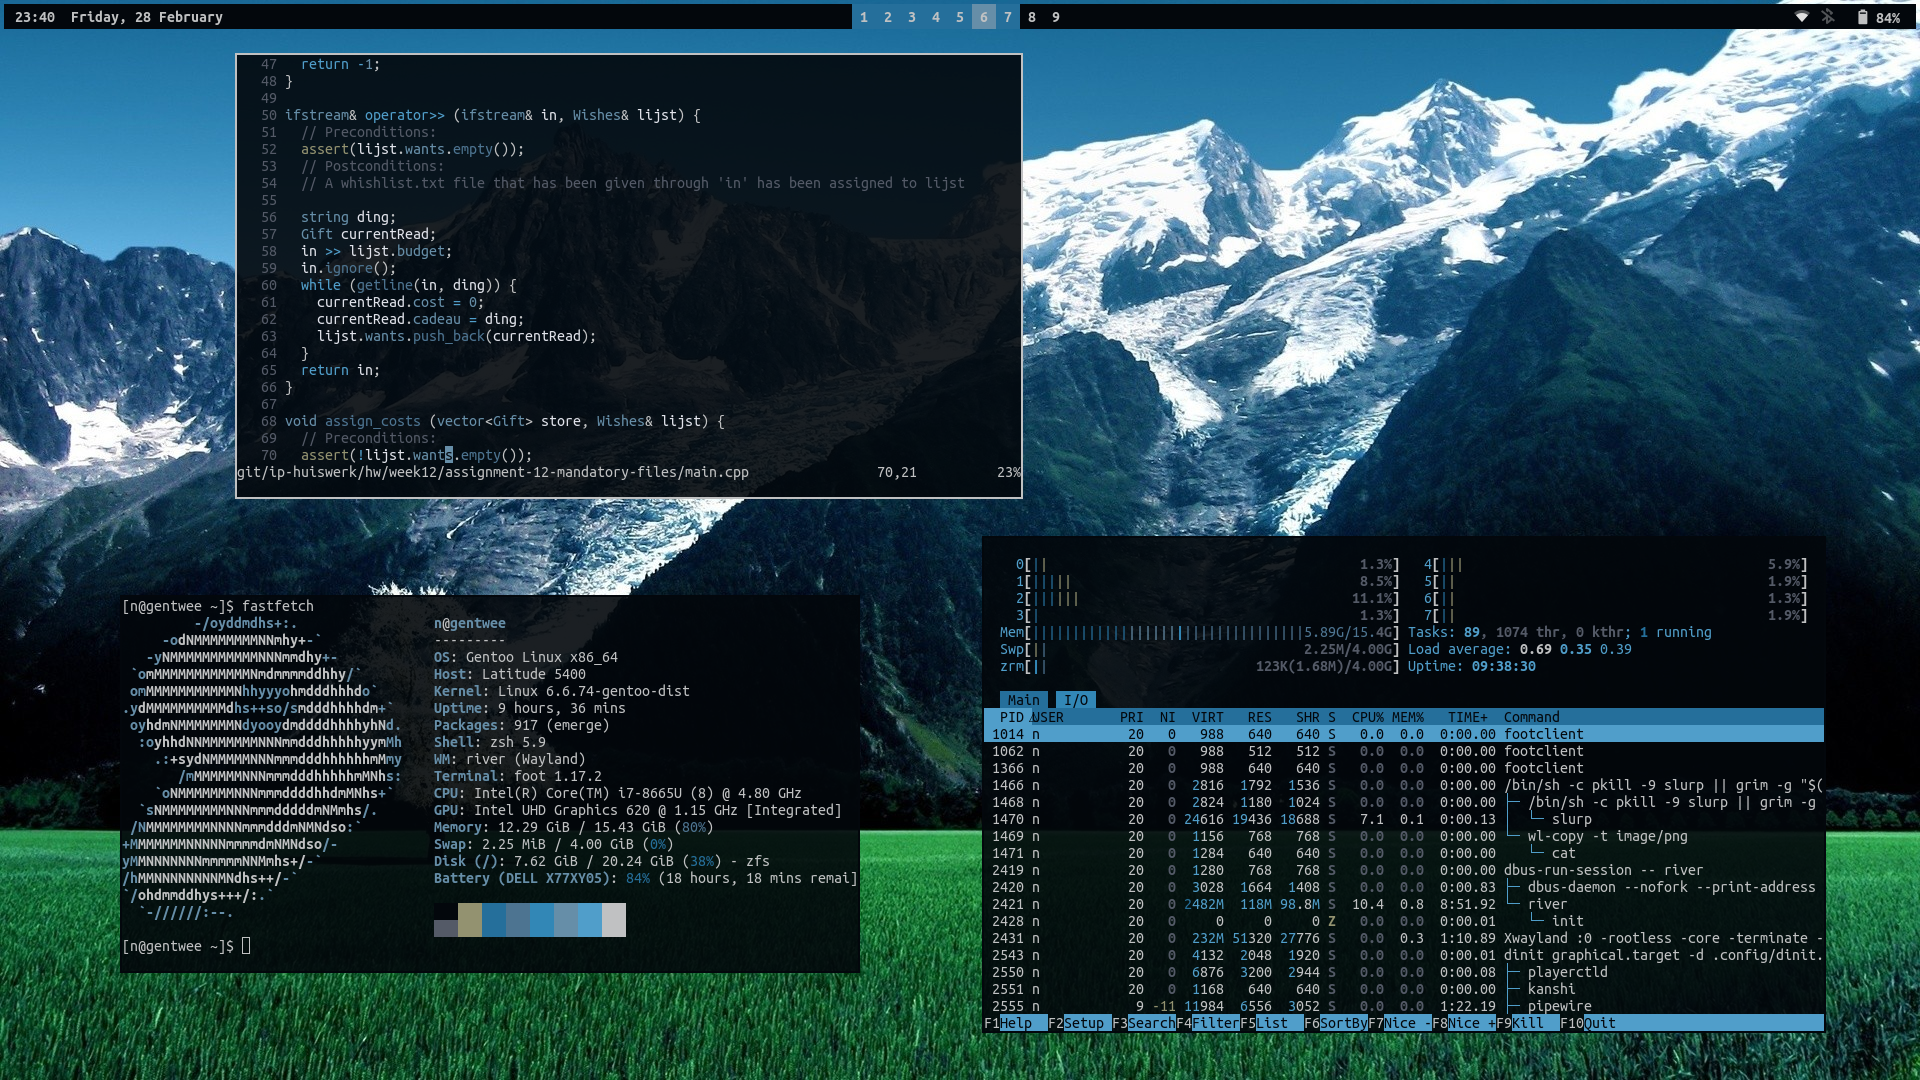Select the highlighted PID 1014 footclient row
This screenshot has height=1080, width=1920.
(x=1404, y=734)
